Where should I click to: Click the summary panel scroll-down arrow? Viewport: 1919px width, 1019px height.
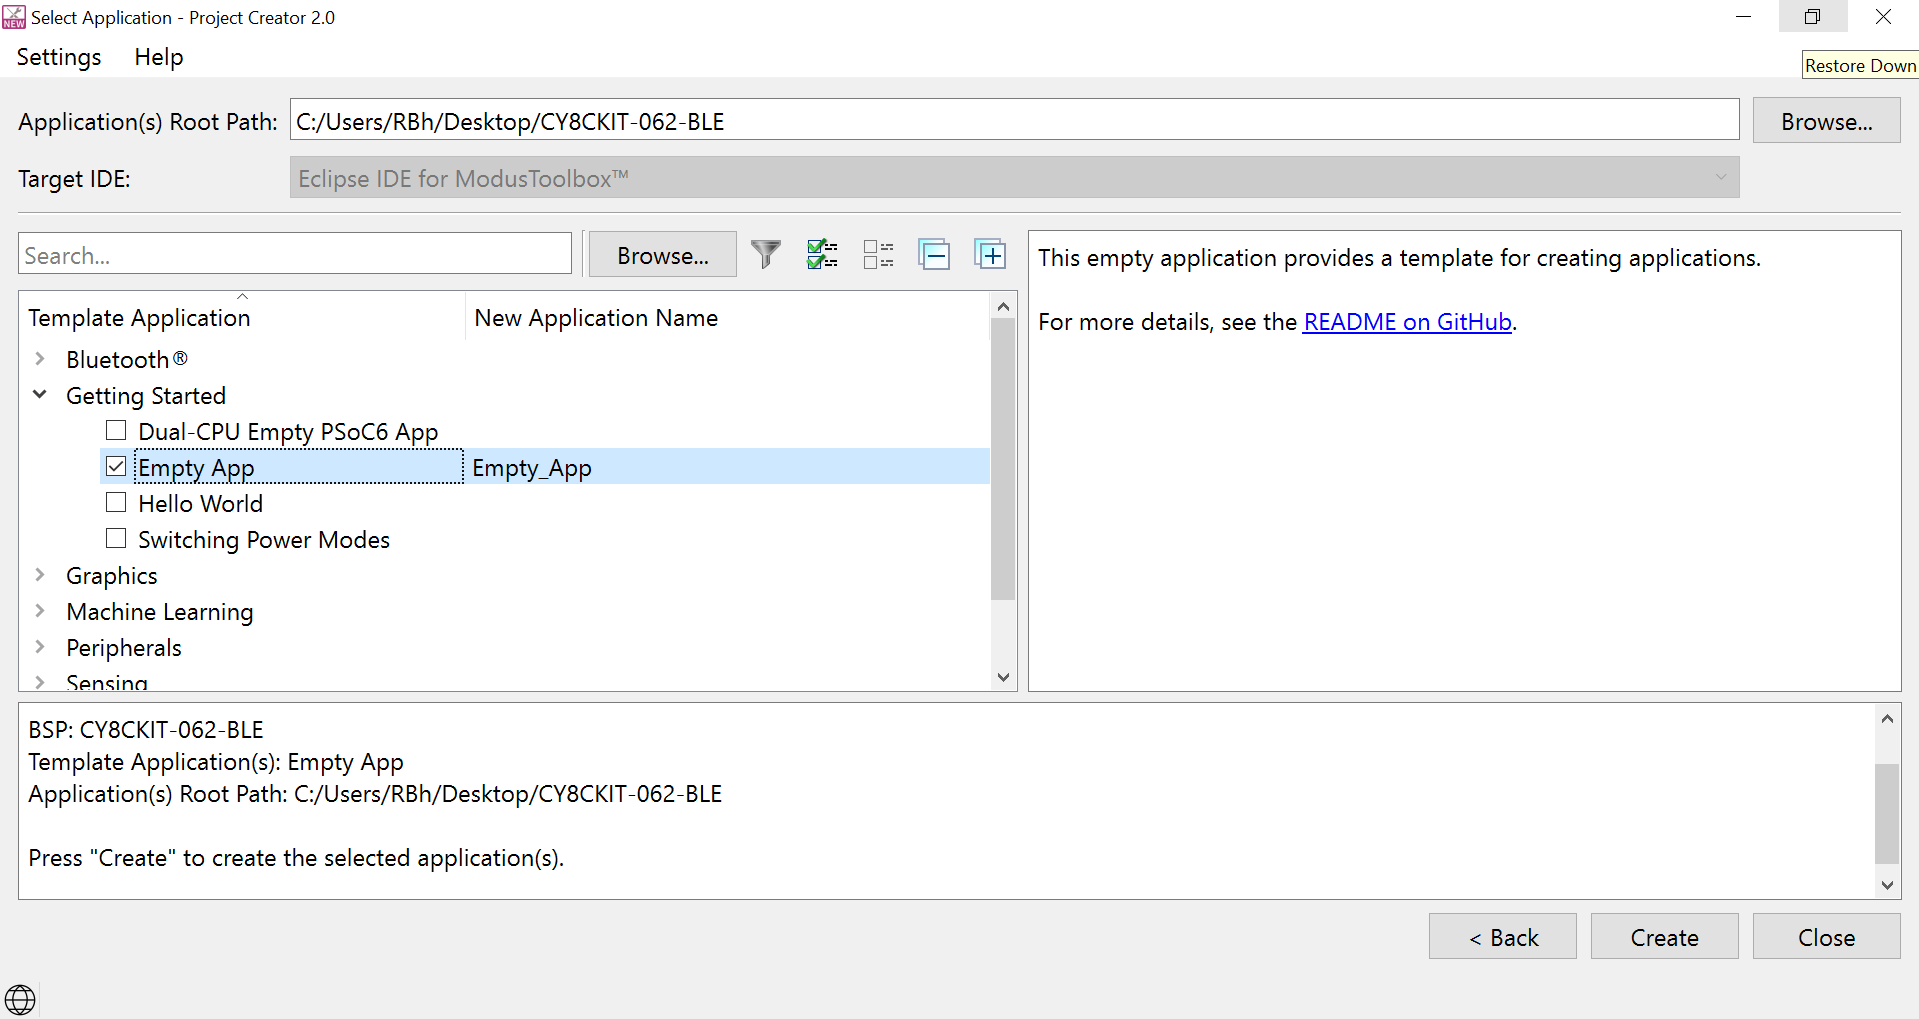click(1886, 885)
